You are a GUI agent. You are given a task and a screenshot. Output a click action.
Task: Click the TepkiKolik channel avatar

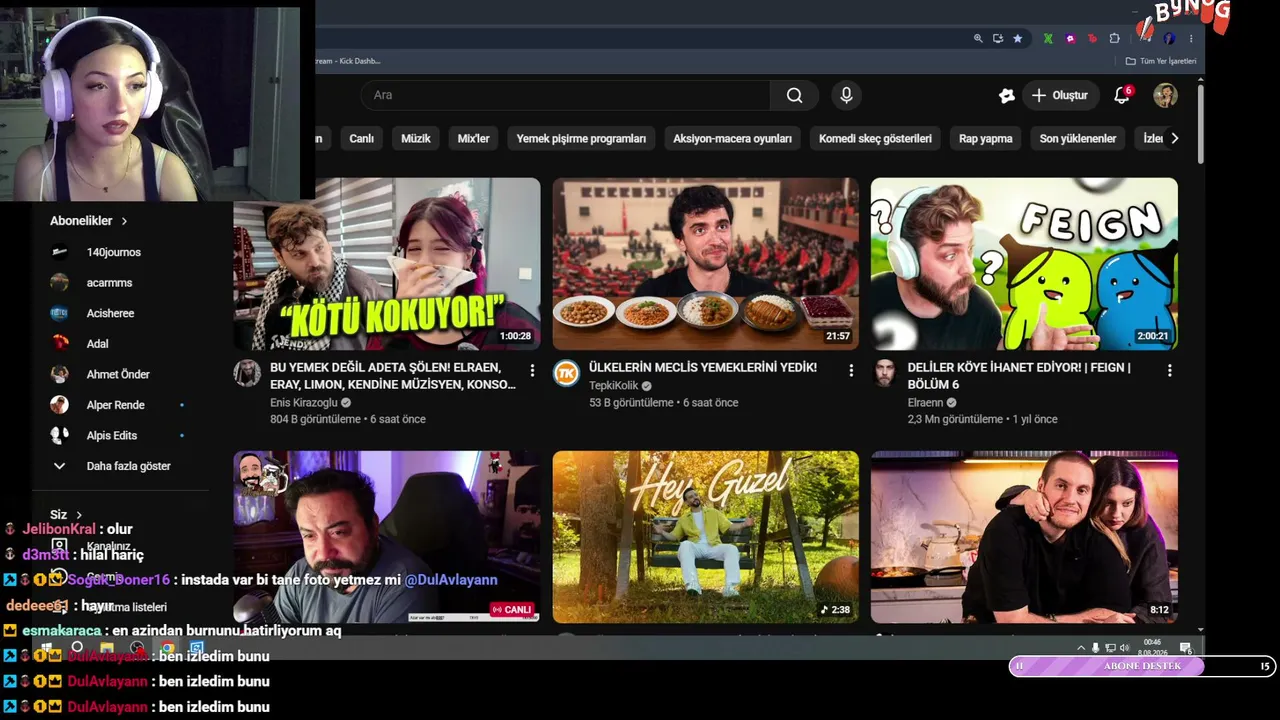566,373
